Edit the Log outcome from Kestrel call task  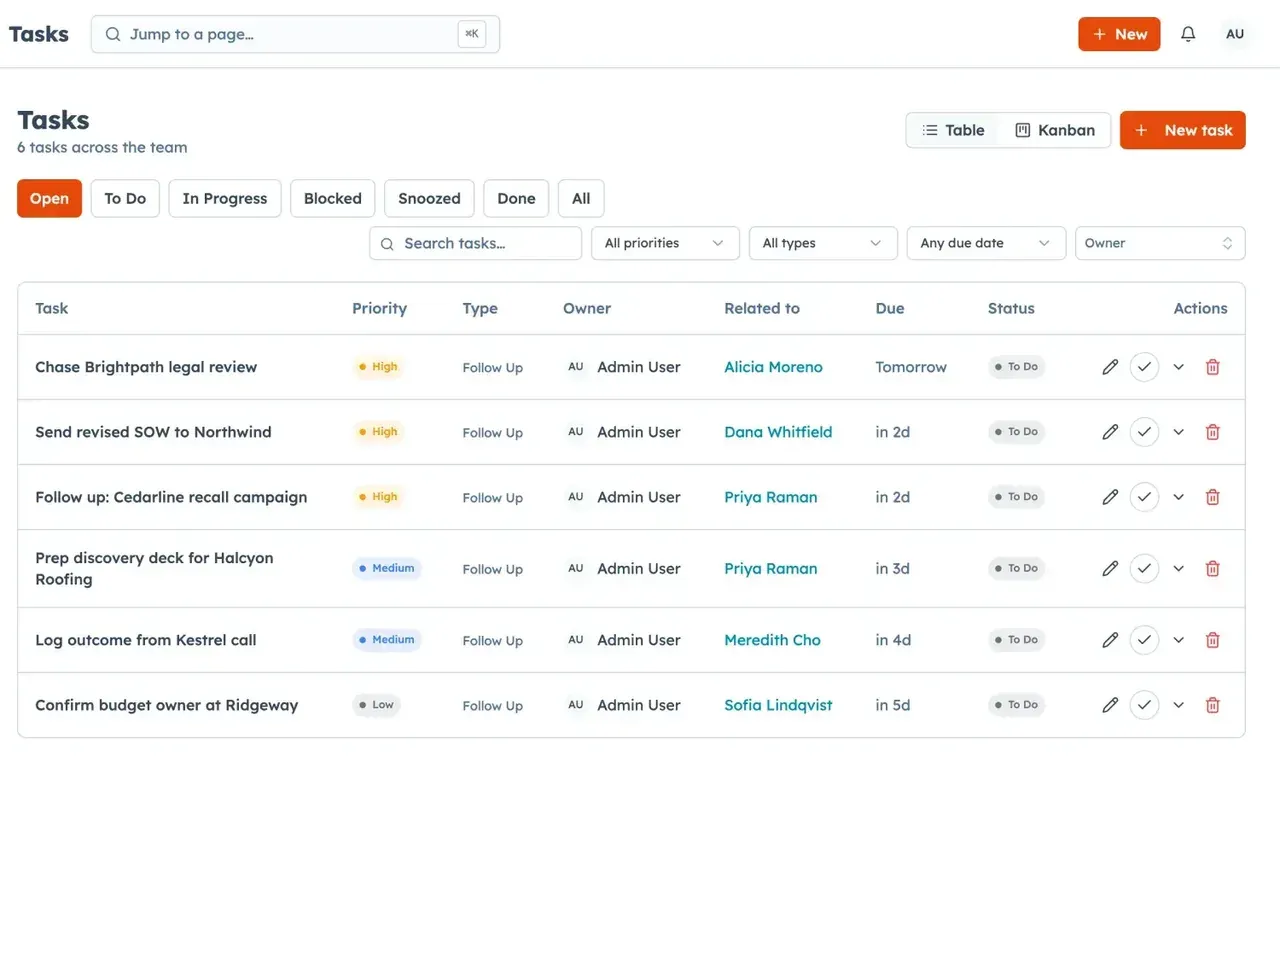(x=1110, y=640)
